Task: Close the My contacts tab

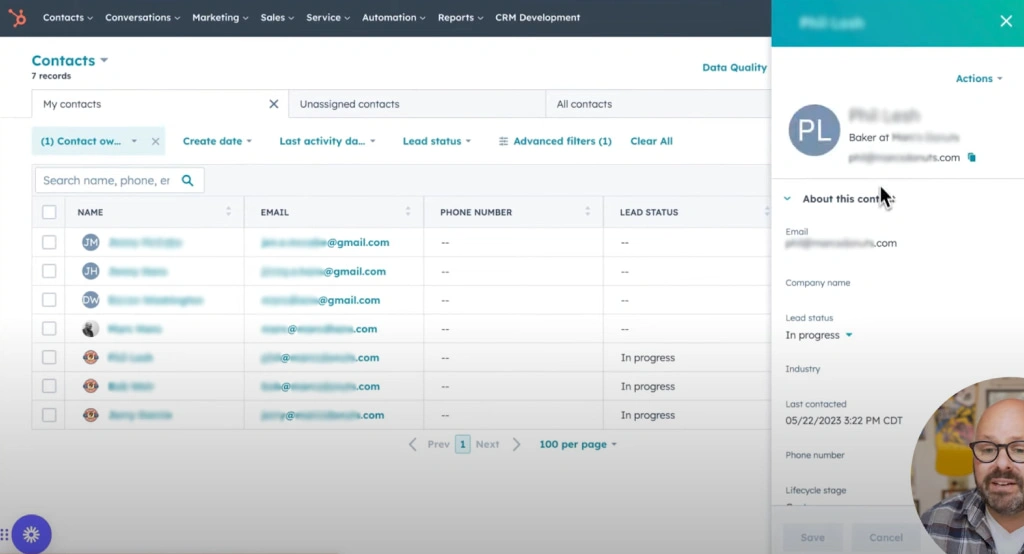Action: [274, 104]
